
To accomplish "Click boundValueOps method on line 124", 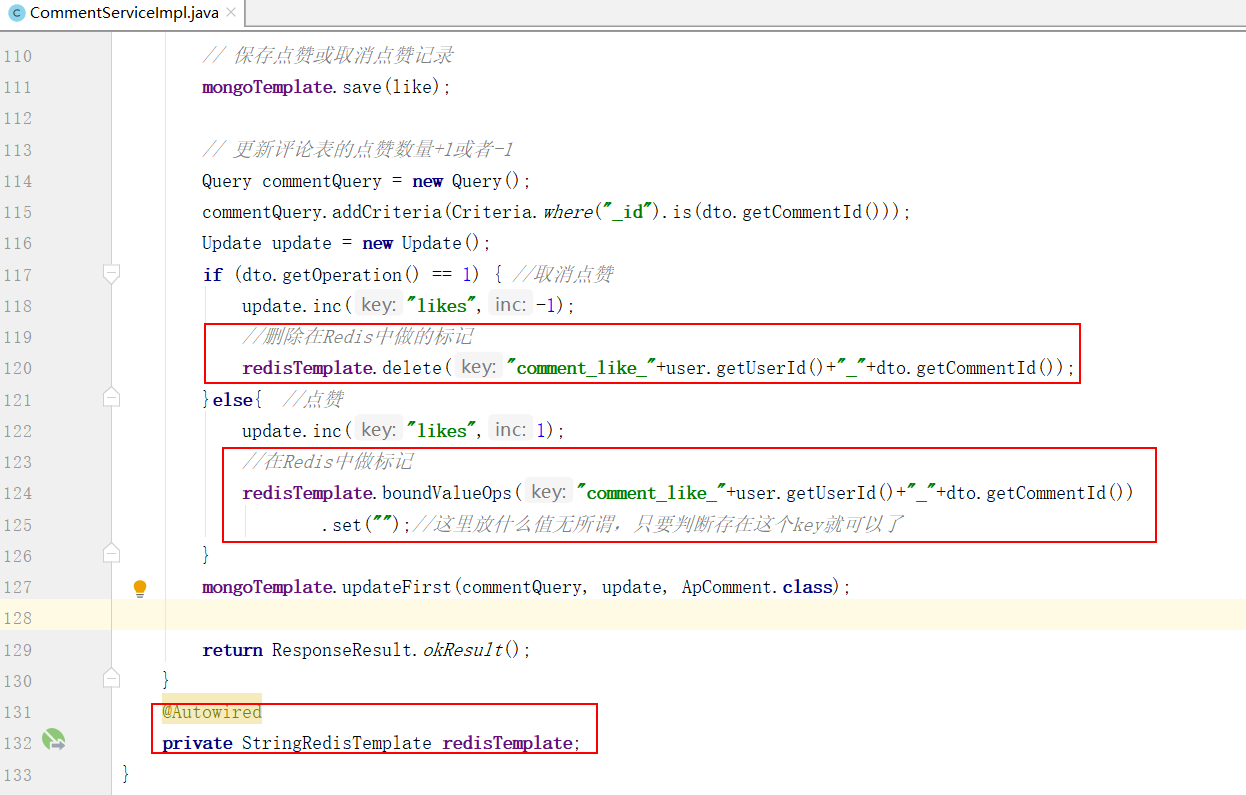I will [447, 493].
